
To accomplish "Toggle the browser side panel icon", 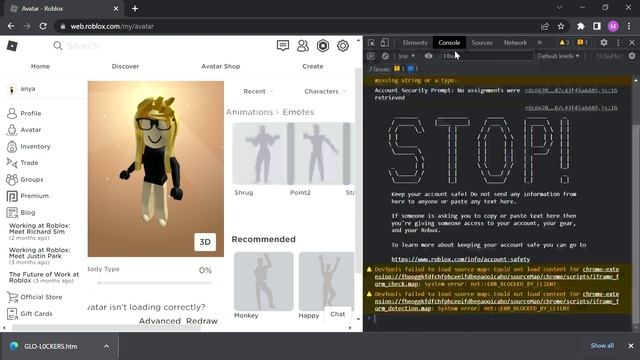I will 597,26.
